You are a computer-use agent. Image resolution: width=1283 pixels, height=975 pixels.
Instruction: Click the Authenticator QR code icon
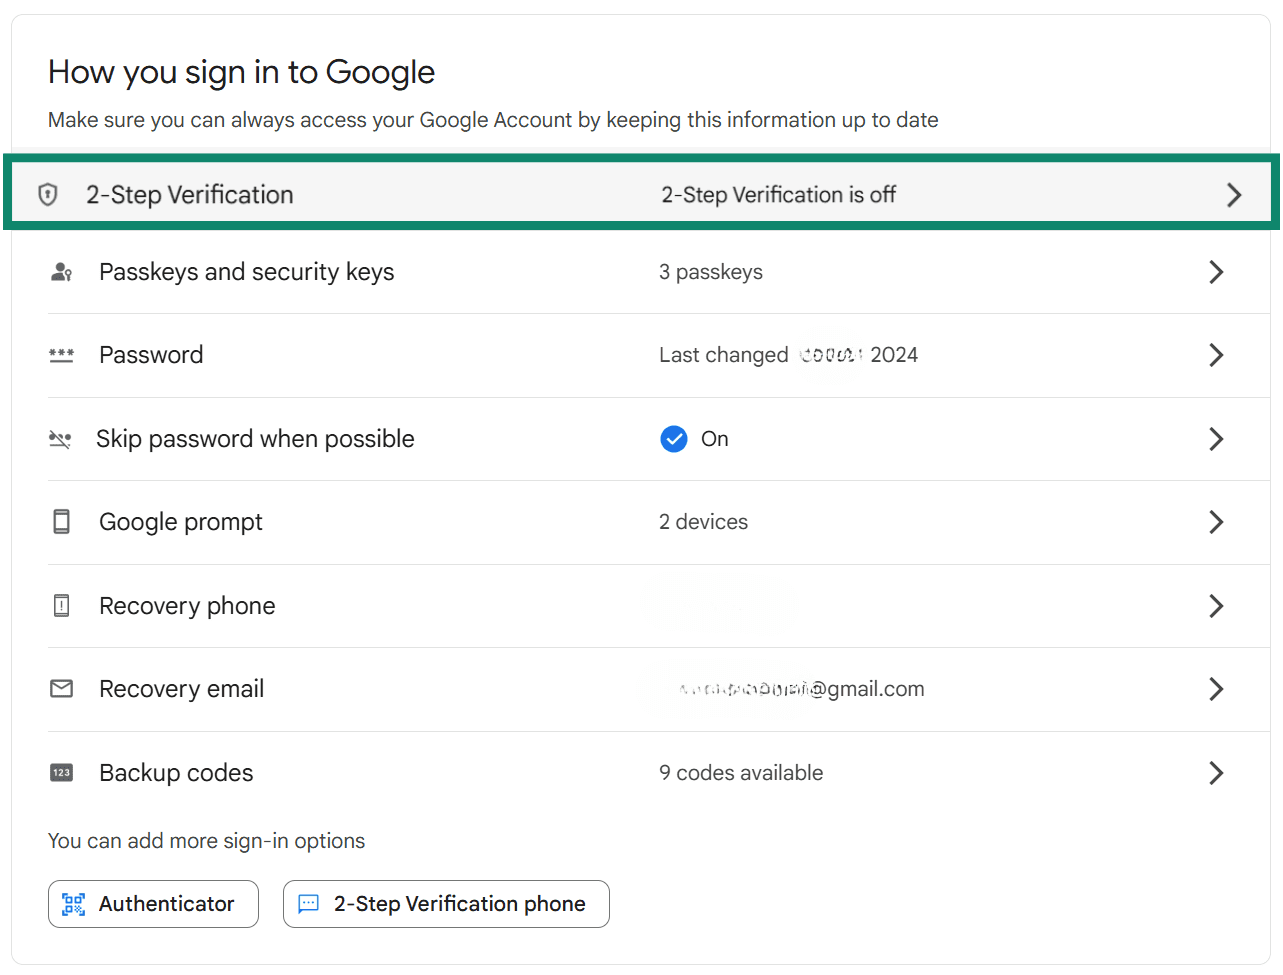click(x=71, y=903)
